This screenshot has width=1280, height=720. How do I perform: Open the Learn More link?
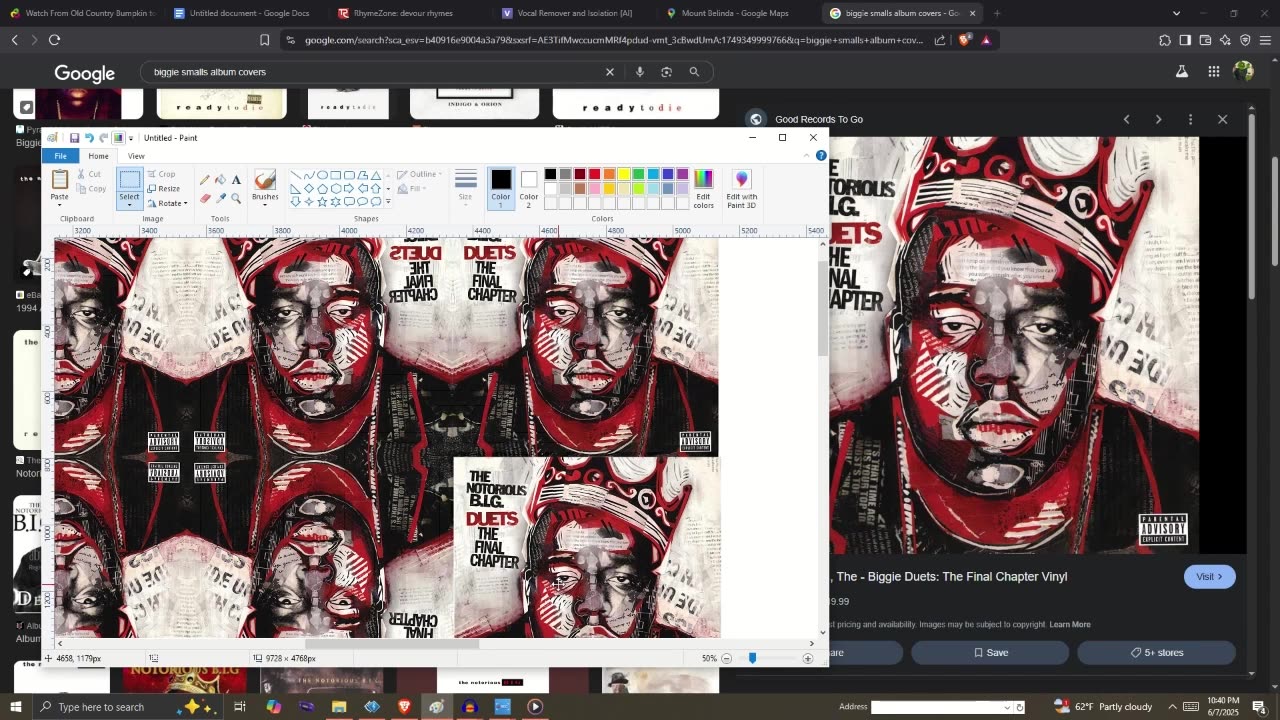point(1070,624)
